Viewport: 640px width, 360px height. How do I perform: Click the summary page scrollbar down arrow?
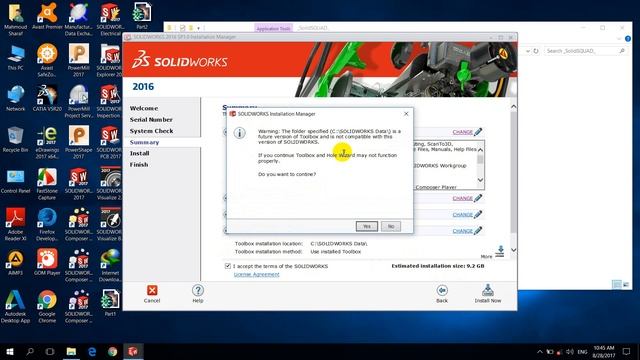(513, 250)
